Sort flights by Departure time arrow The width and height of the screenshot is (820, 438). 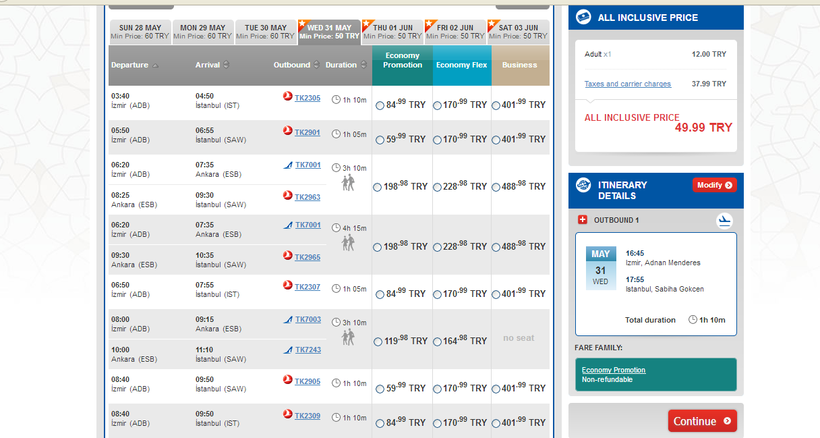click(156, 65)
